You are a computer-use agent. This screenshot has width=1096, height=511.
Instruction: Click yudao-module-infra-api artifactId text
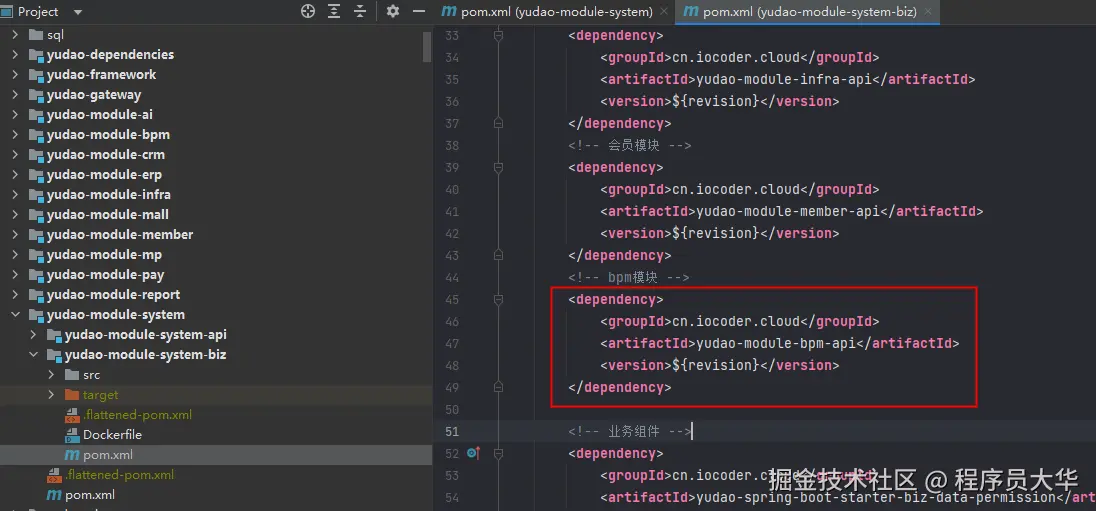pos(783,79)
